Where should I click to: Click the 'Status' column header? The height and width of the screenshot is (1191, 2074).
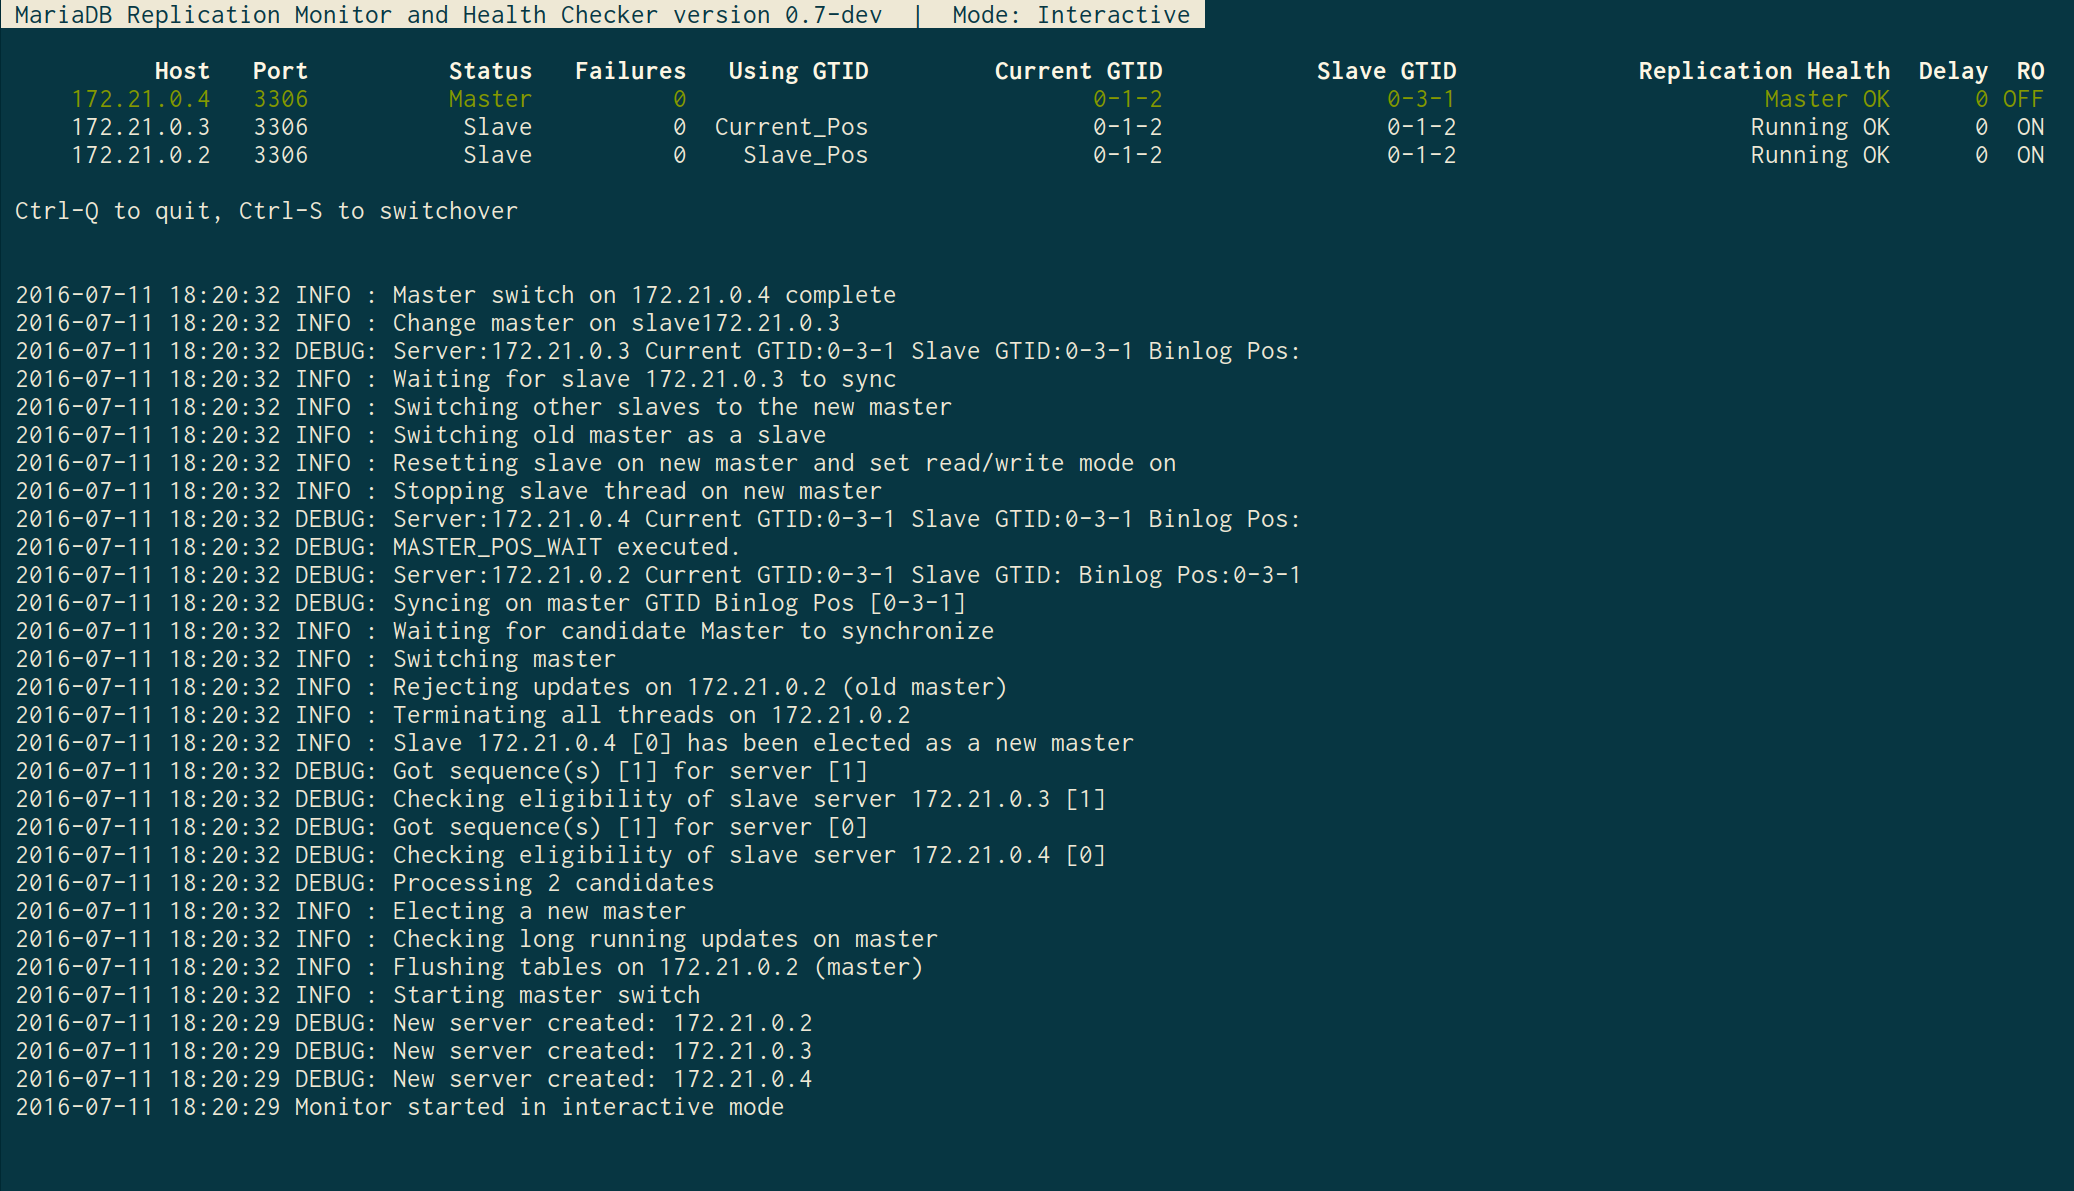[490, 71]
